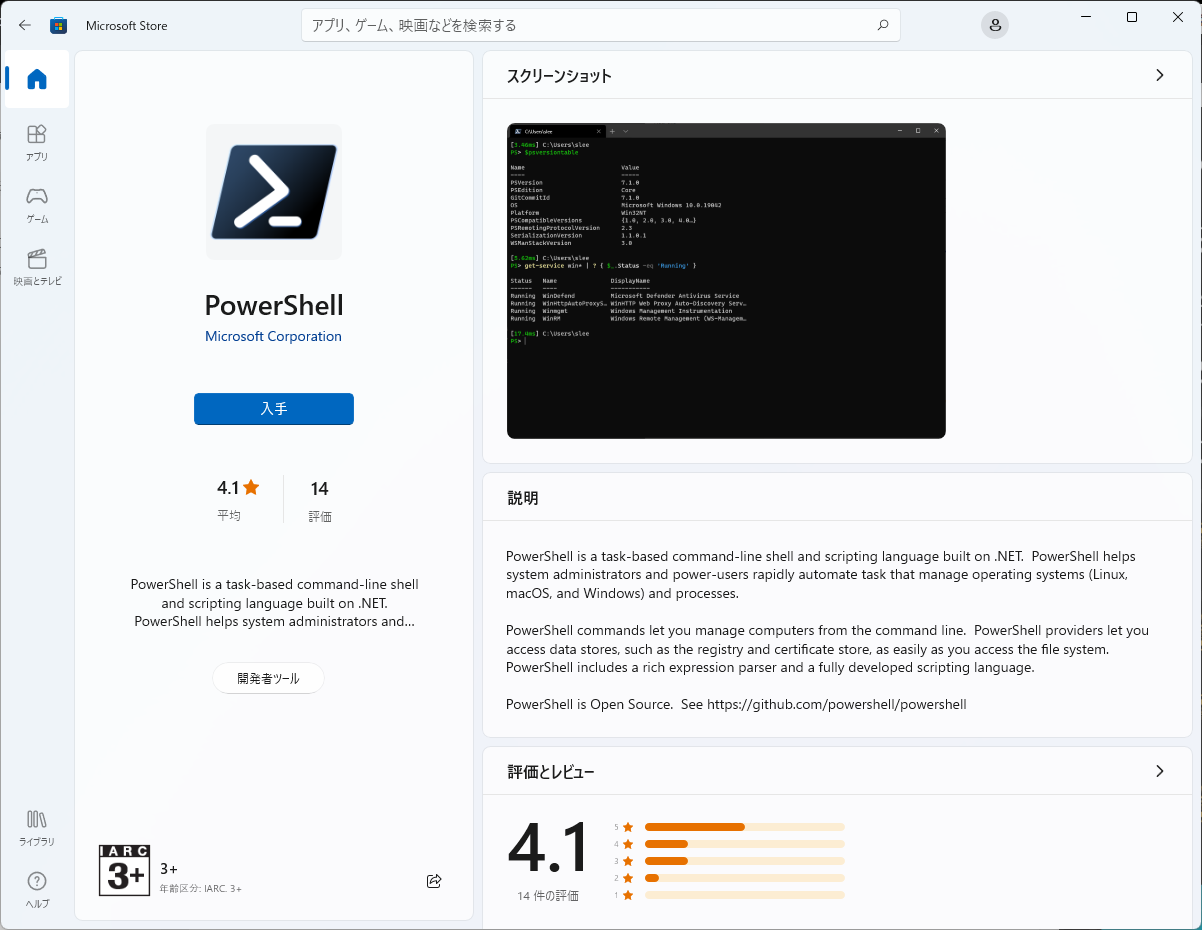Image resolution: width=1202 pixels, height=930 pixels.
Task: Click the '14 件の評価' label
Action: pos(548,896)
